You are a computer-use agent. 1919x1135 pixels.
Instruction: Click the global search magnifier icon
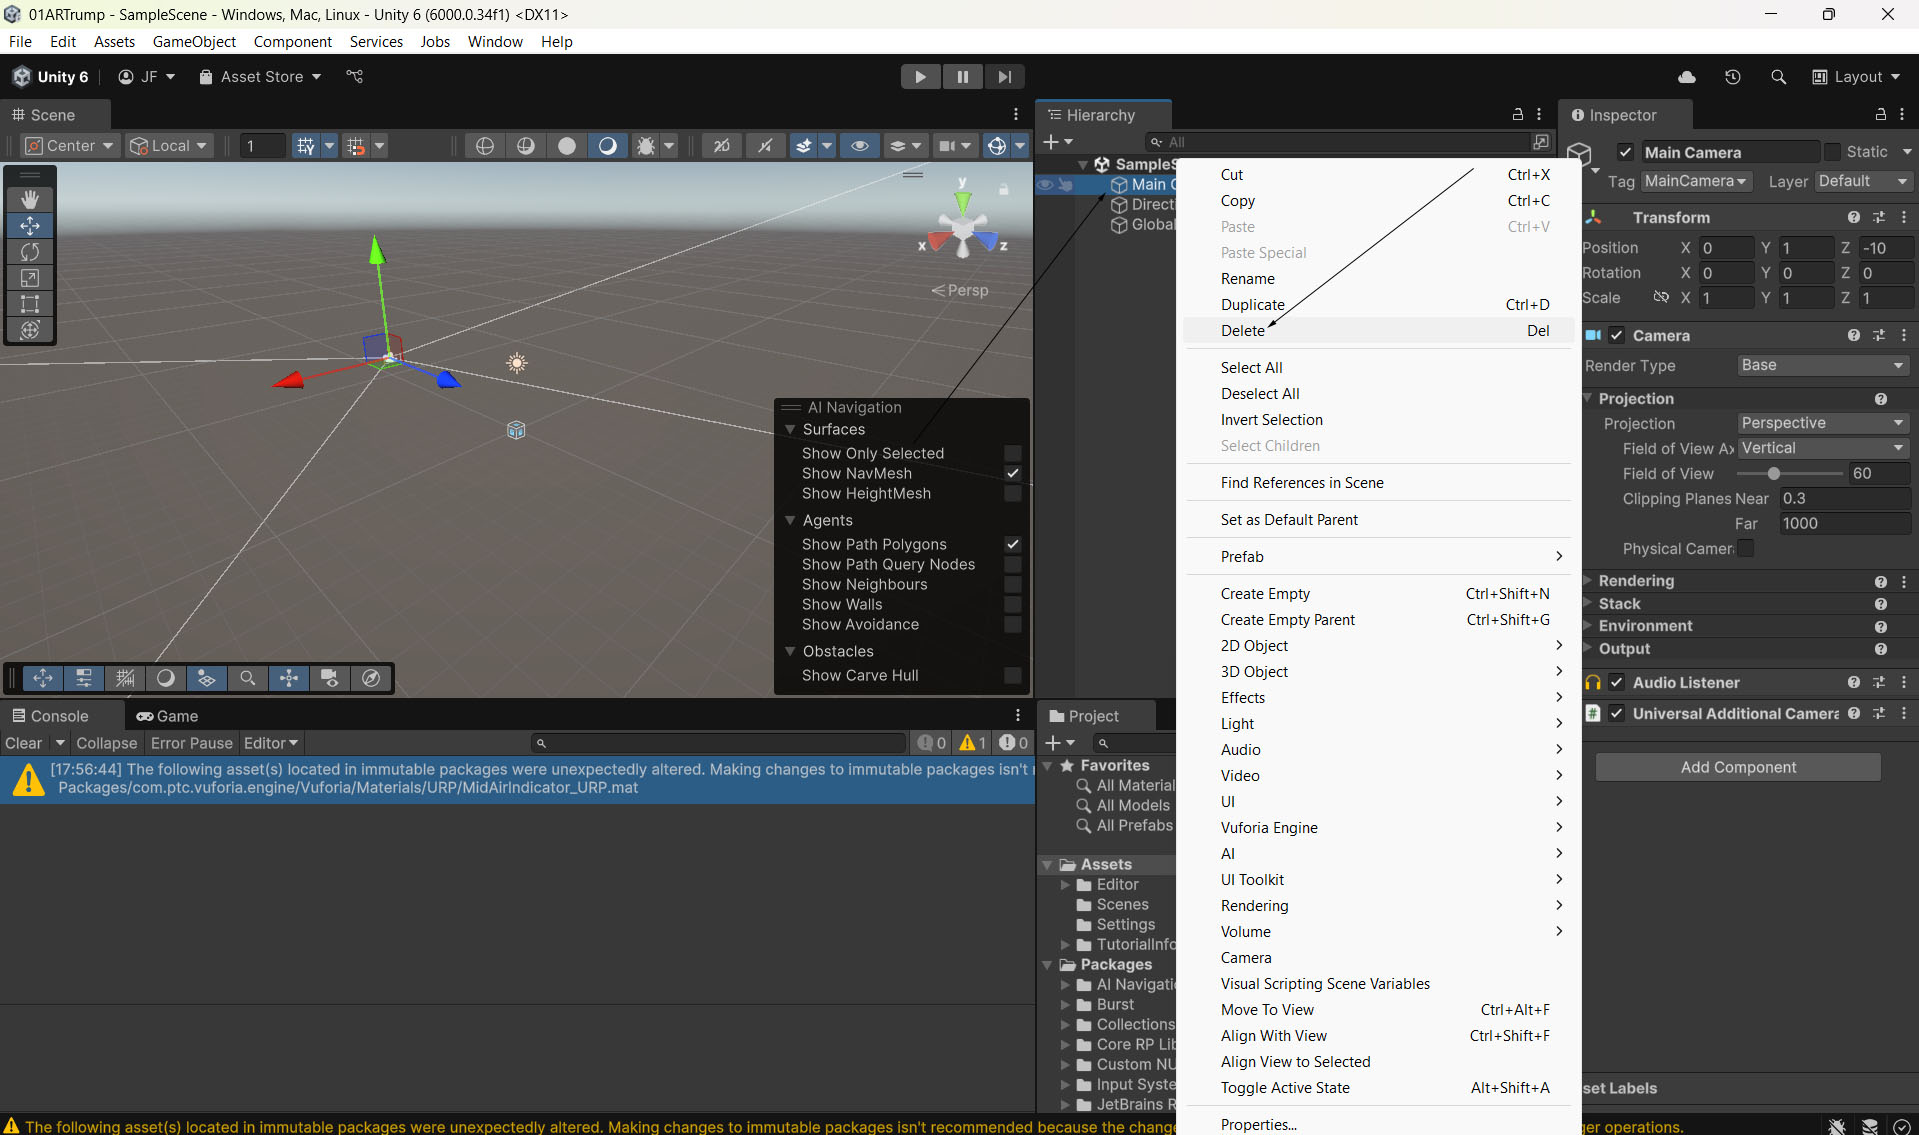[1778, 77]
